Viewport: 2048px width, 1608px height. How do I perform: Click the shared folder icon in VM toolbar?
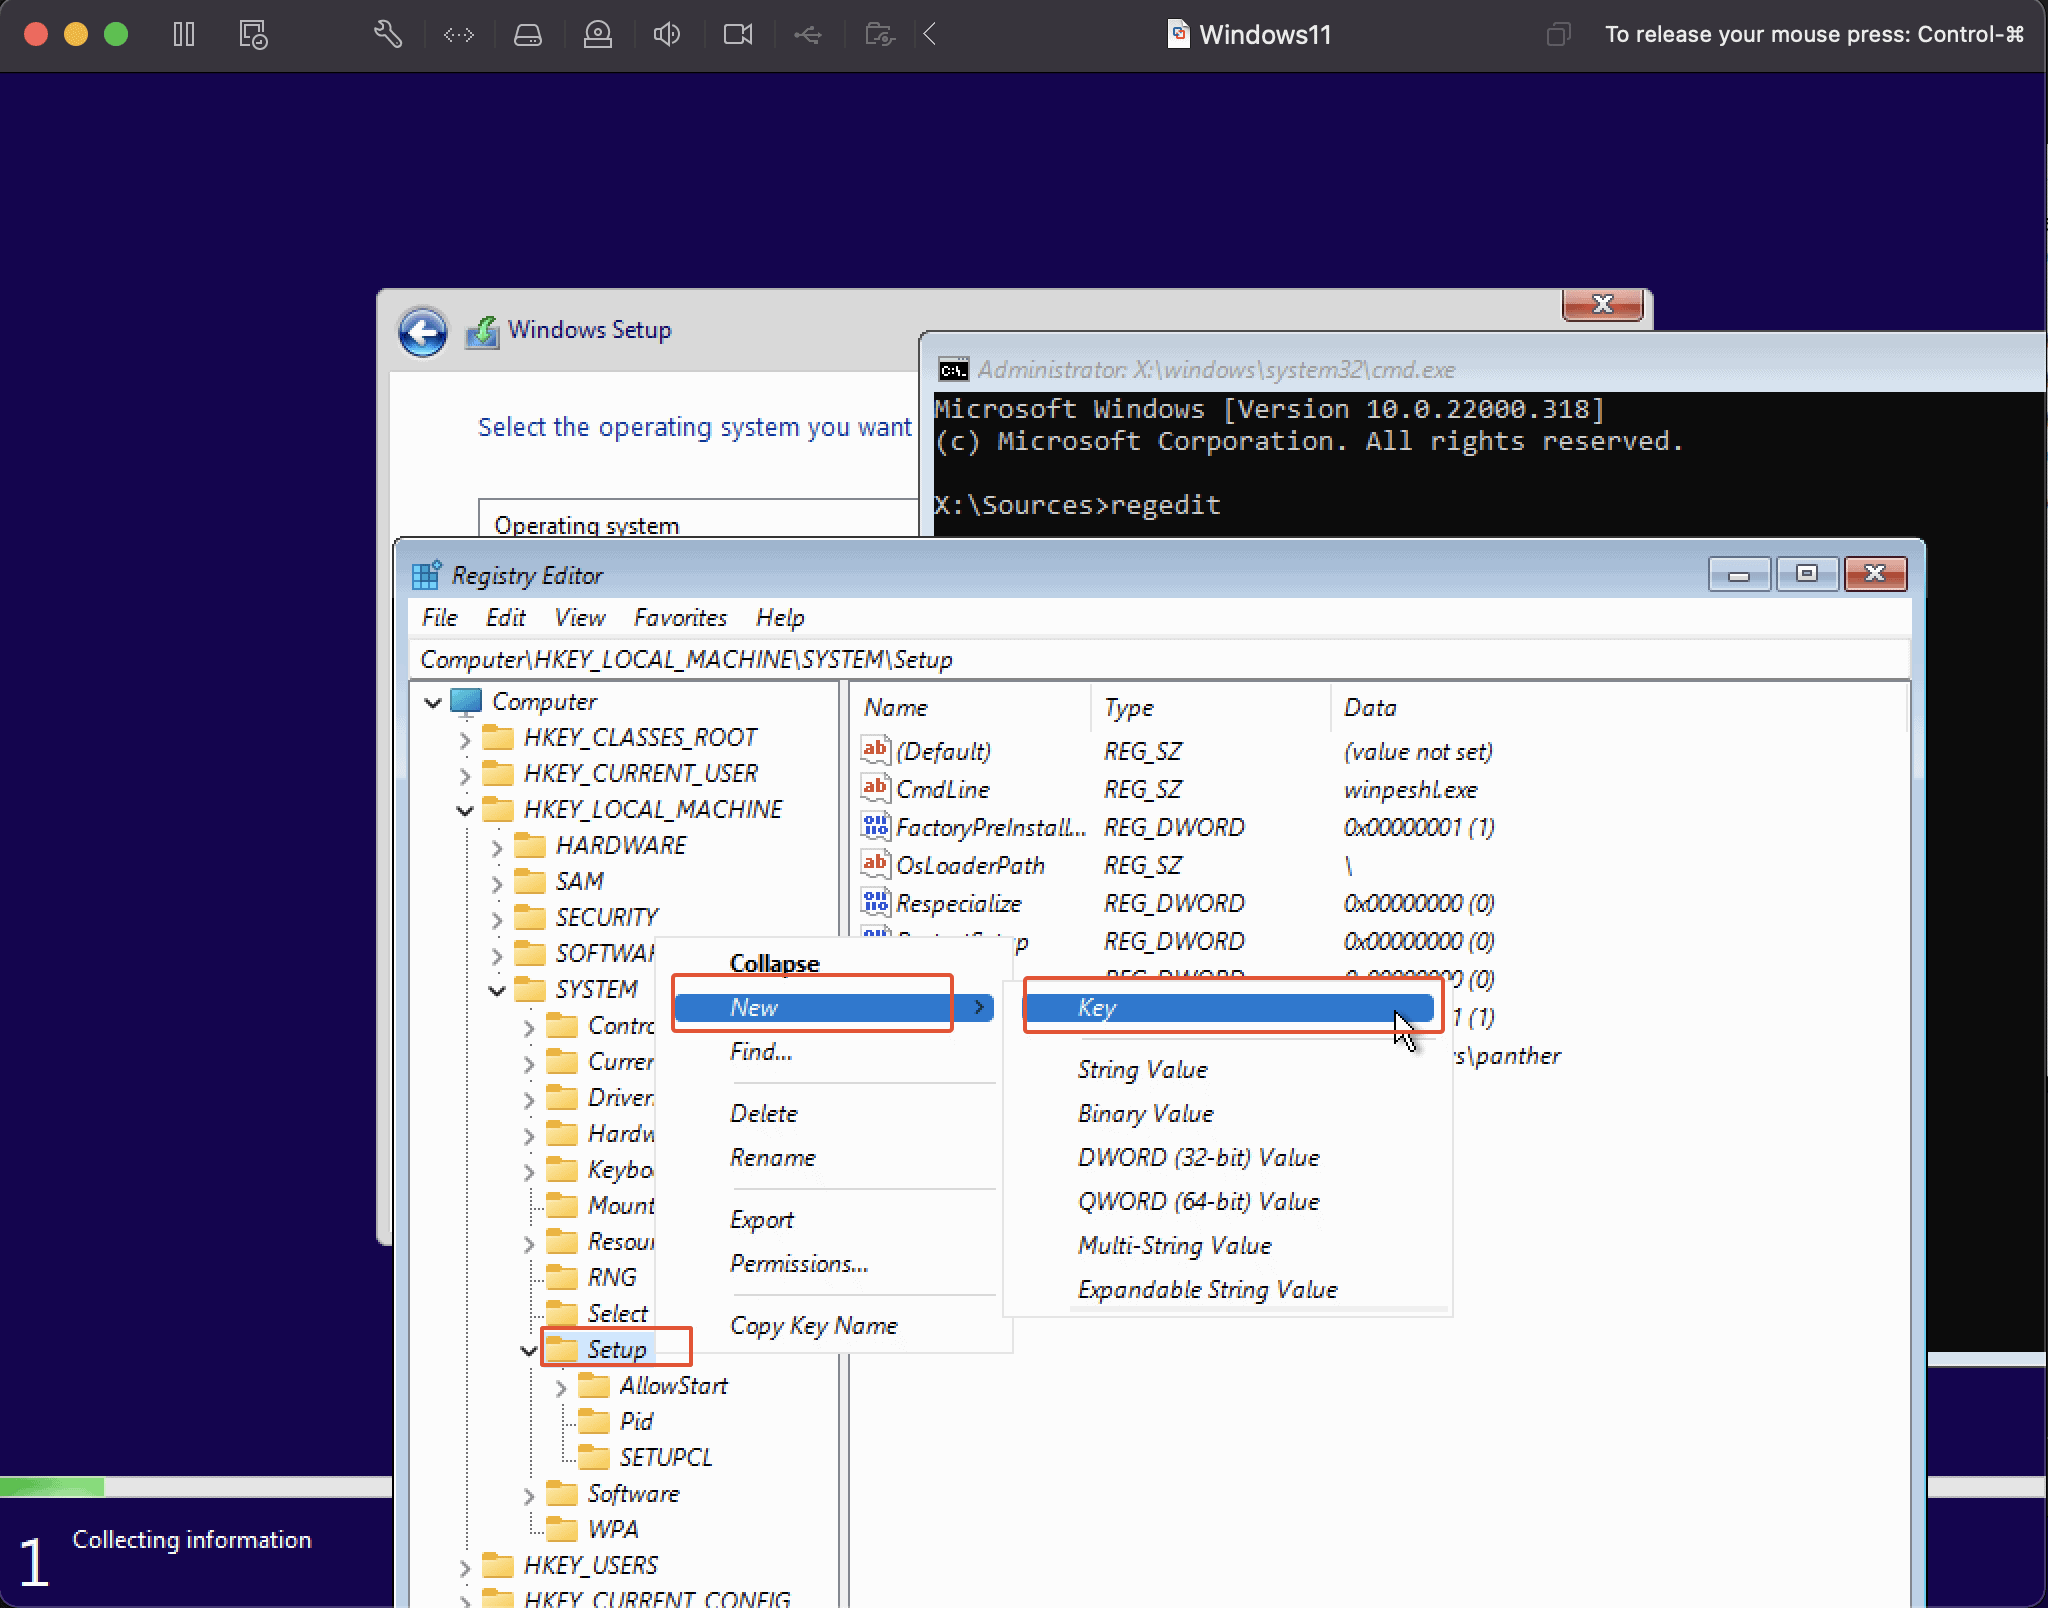(x=880, y=35)
